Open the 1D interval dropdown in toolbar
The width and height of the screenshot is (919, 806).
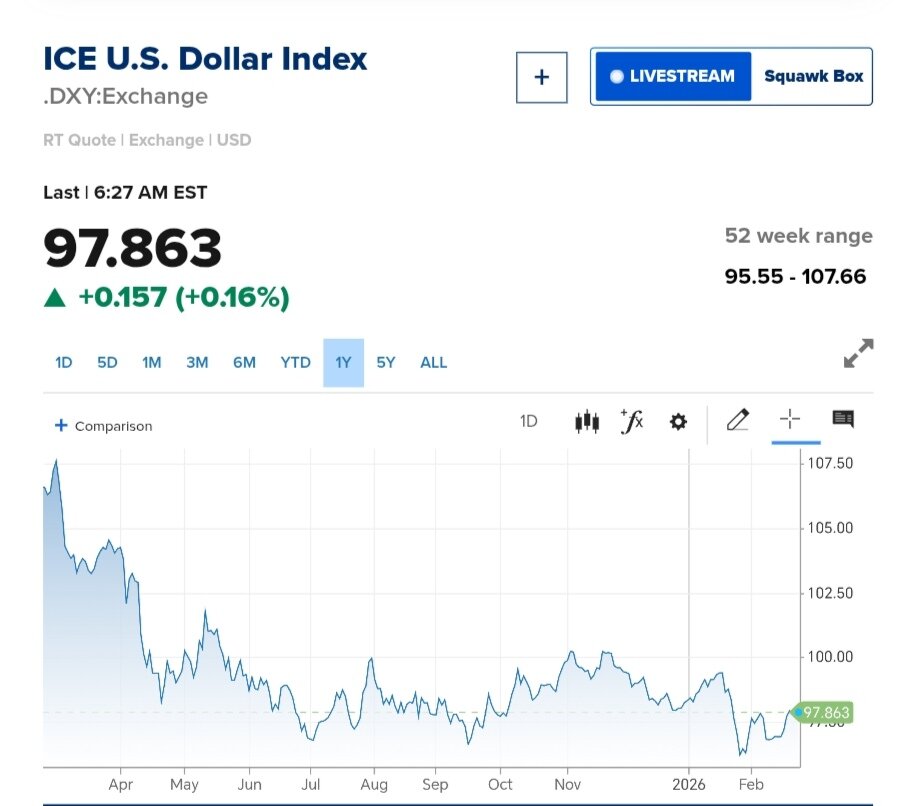[529, 422]
